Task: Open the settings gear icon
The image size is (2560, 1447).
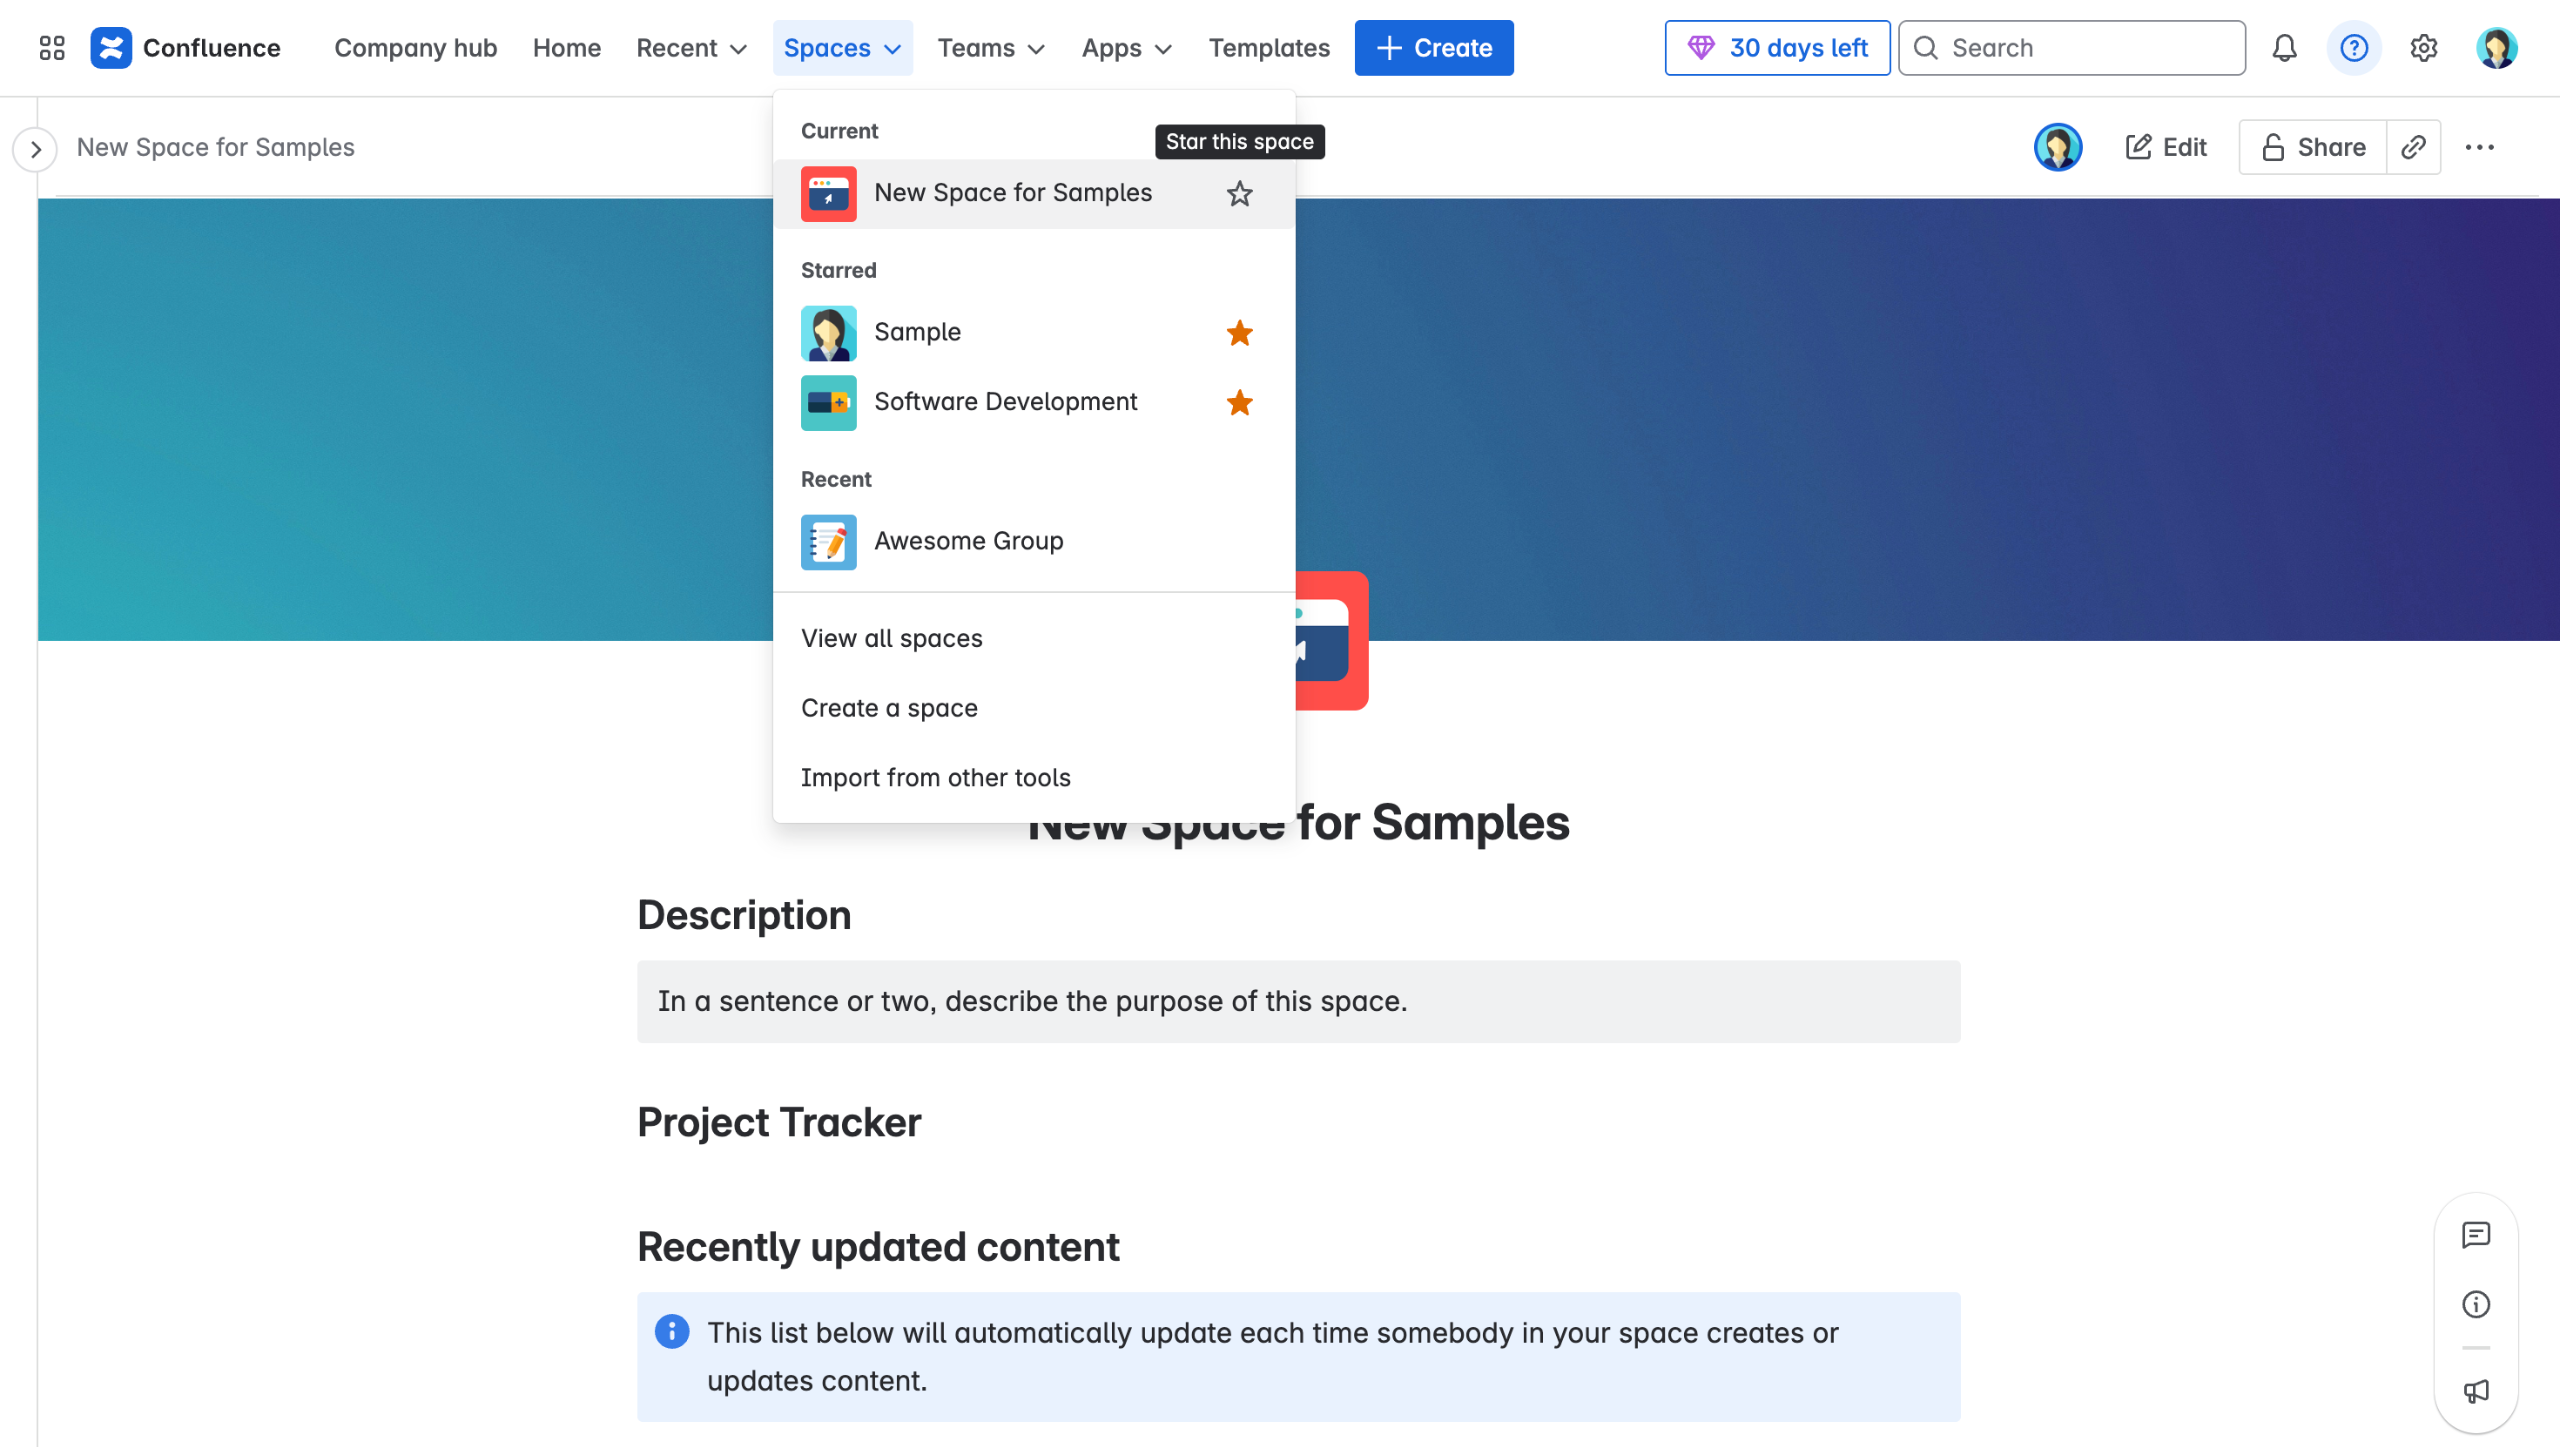Action: click(x=2423, y=48)
